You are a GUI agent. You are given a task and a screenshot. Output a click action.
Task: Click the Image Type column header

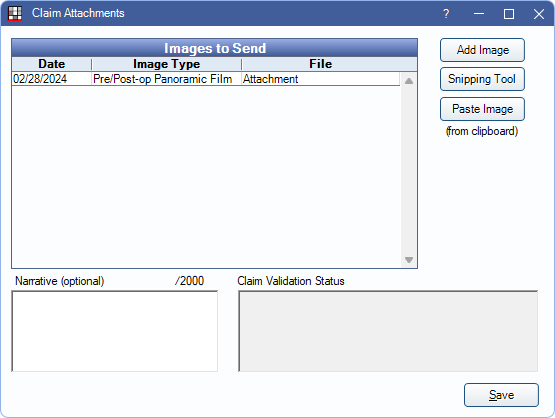tap(166, 64)
